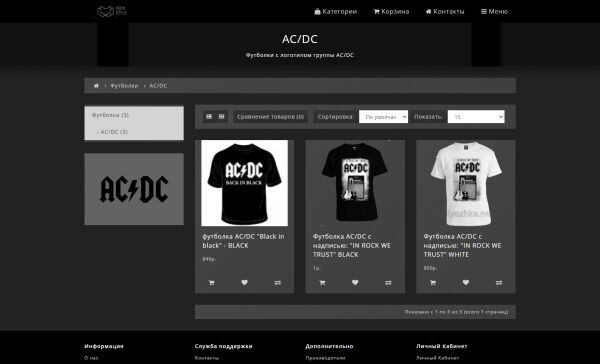This screenshot has width=600, height=364.
Task: Click the Служба поддержки footer heading
Action: click(x=223, y=346)
